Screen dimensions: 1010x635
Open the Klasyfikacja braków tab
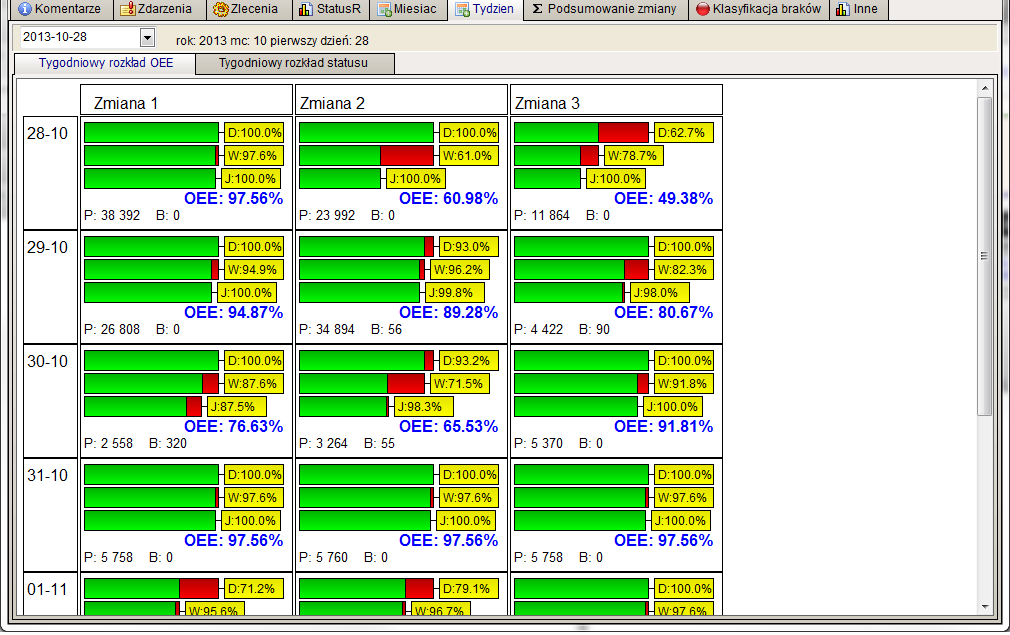tap(759, 9)
